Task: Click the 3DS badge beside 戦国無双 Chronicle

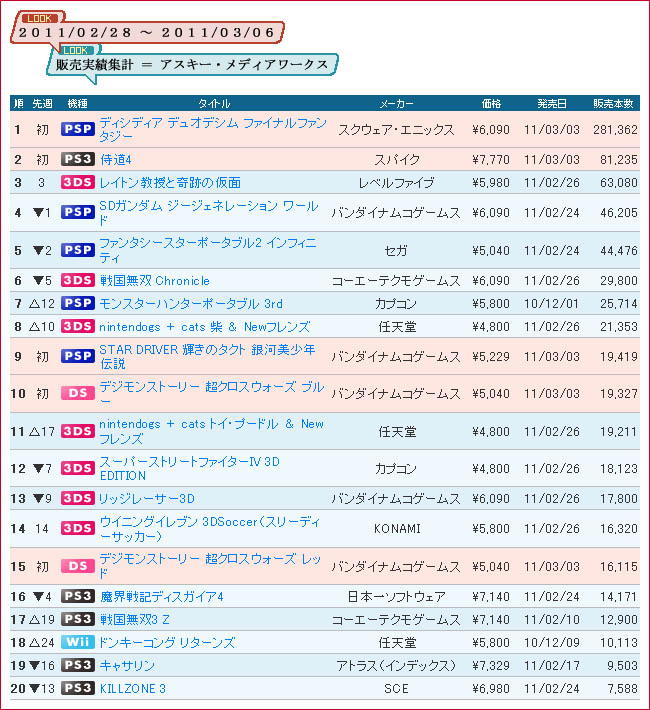Action: (78, 280)
